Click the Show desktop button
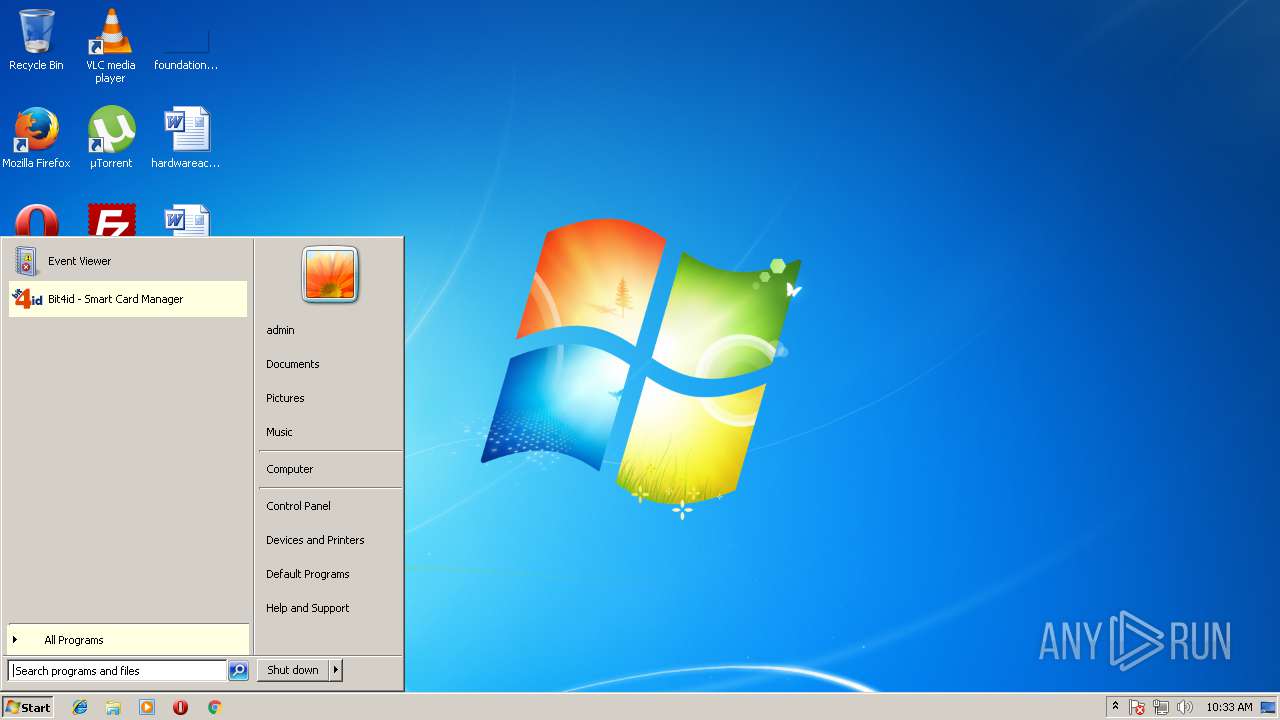Image resolution: width=1280 pixels, height=720 pixels. click(1269, 707)
